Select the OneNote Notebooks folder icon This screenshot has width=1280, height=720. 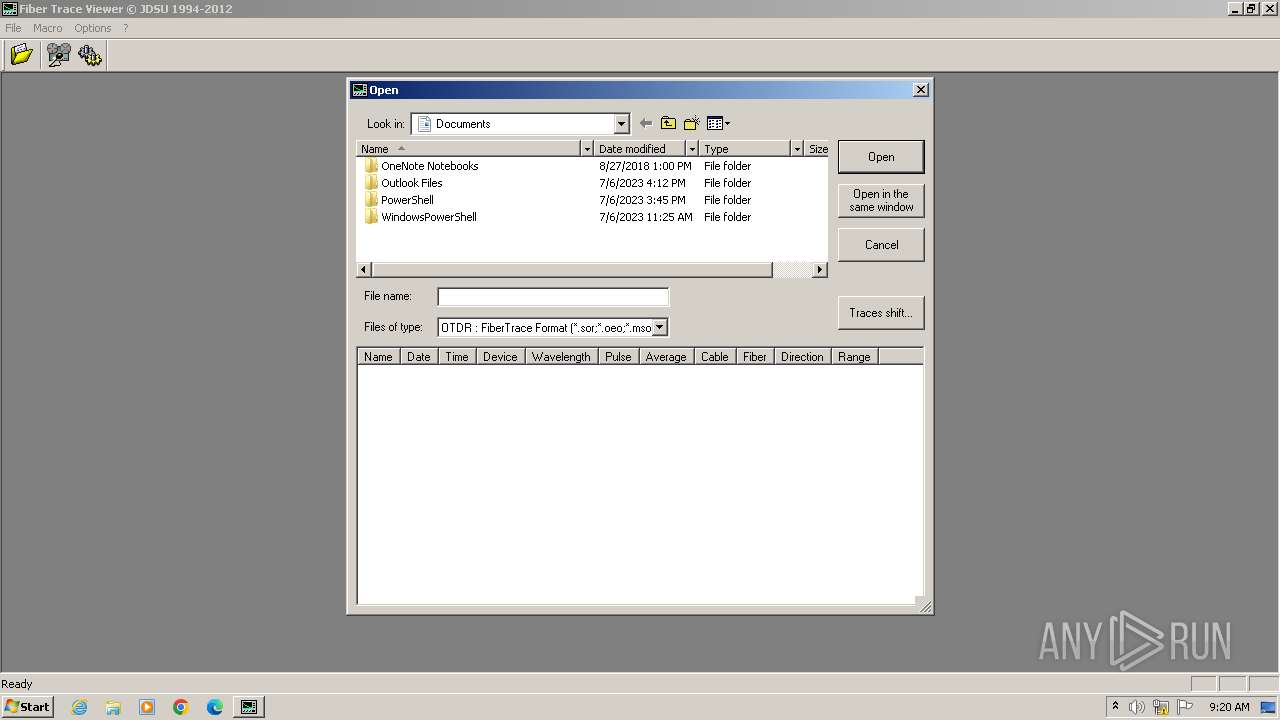(371, 166)
